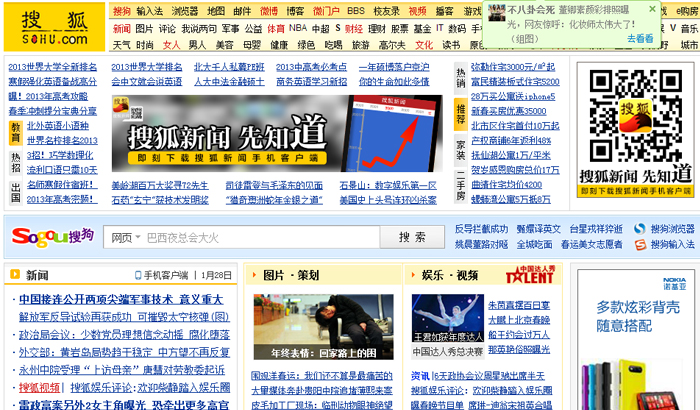700x410 pixels.
Task: Close the 不八卦会死 notification popup
Action: click(x=652, y=9)
